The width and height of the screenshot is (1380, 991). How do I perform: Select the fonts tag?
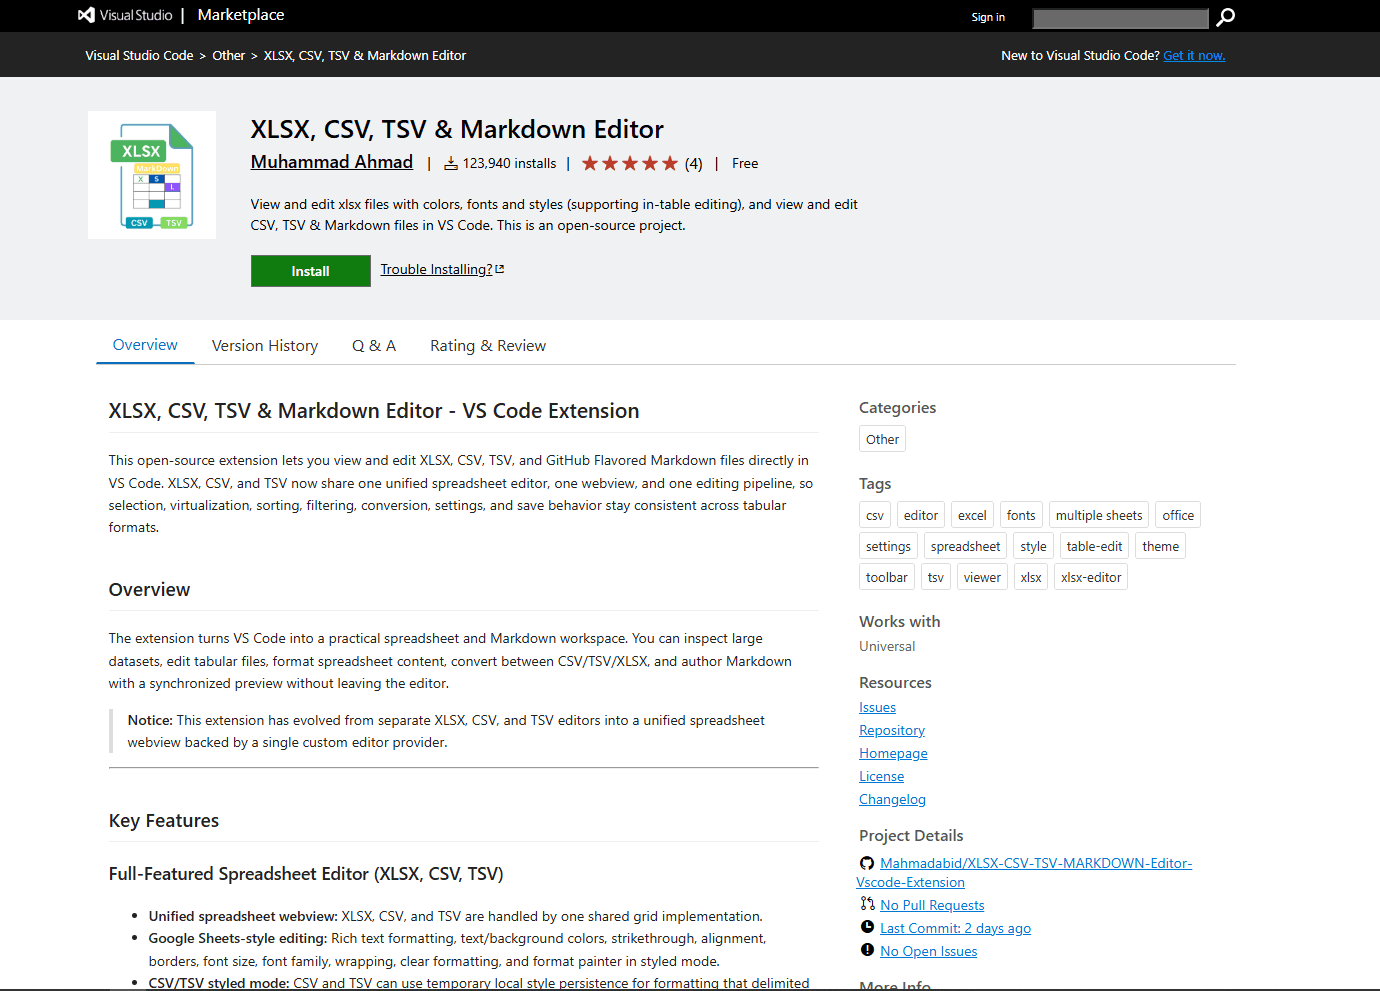click(1021, 515)
